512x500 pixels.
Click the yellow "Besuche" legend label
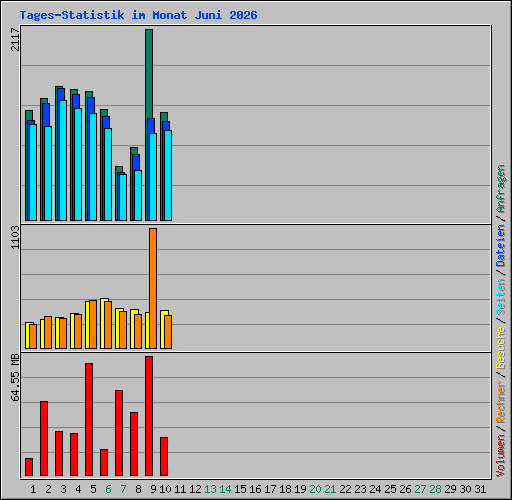point(501,348)
